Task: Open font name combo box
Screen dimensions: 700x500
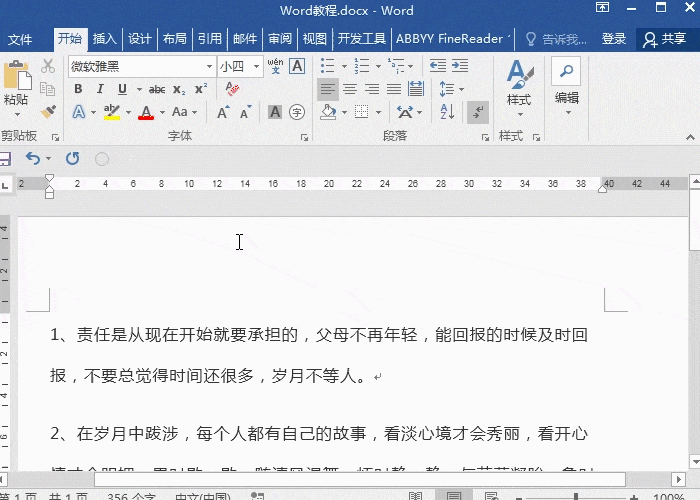Action: pos(142,67)
